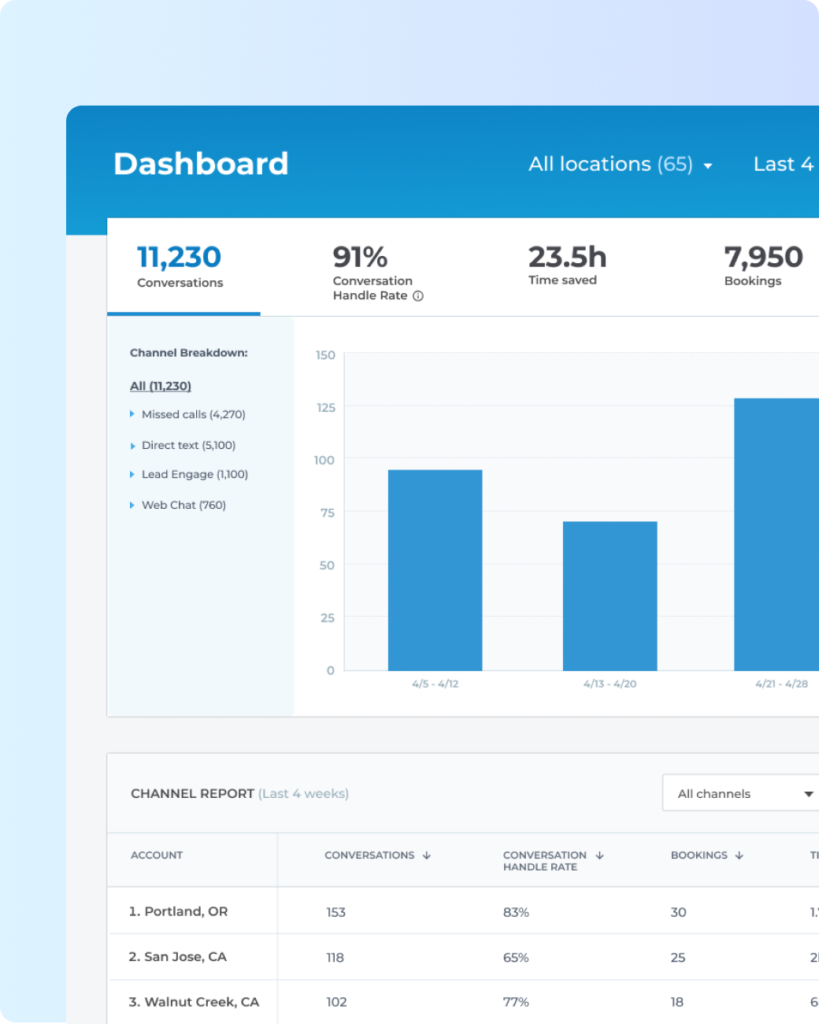Select the 11,230 Conversations tab
819x1024 pixels.
[184, 266]
